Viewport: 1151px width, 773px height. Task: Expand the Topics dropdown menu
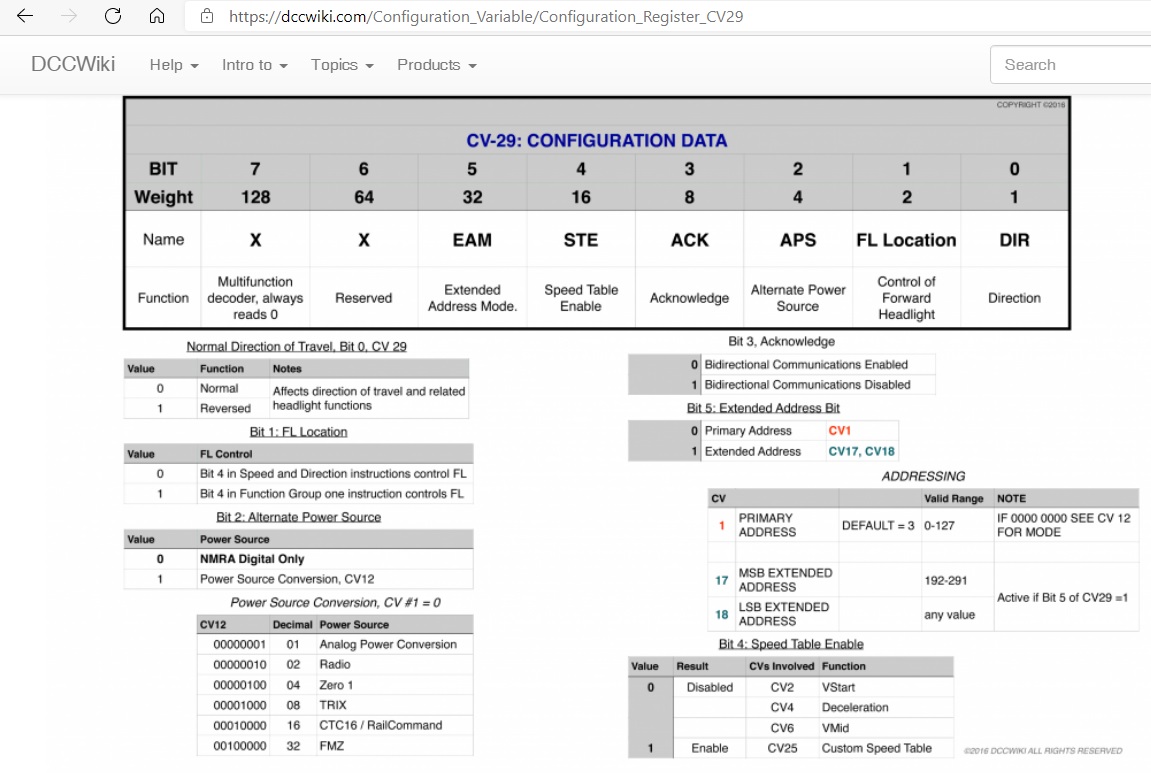tap(342, 65)
